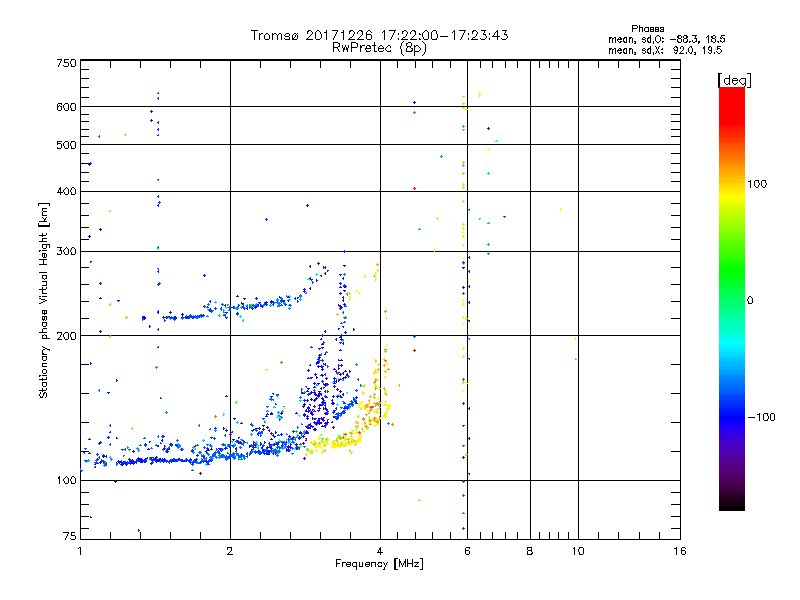Click the x-axis tick label '2'
800x600 pixels.
(230, 551)
